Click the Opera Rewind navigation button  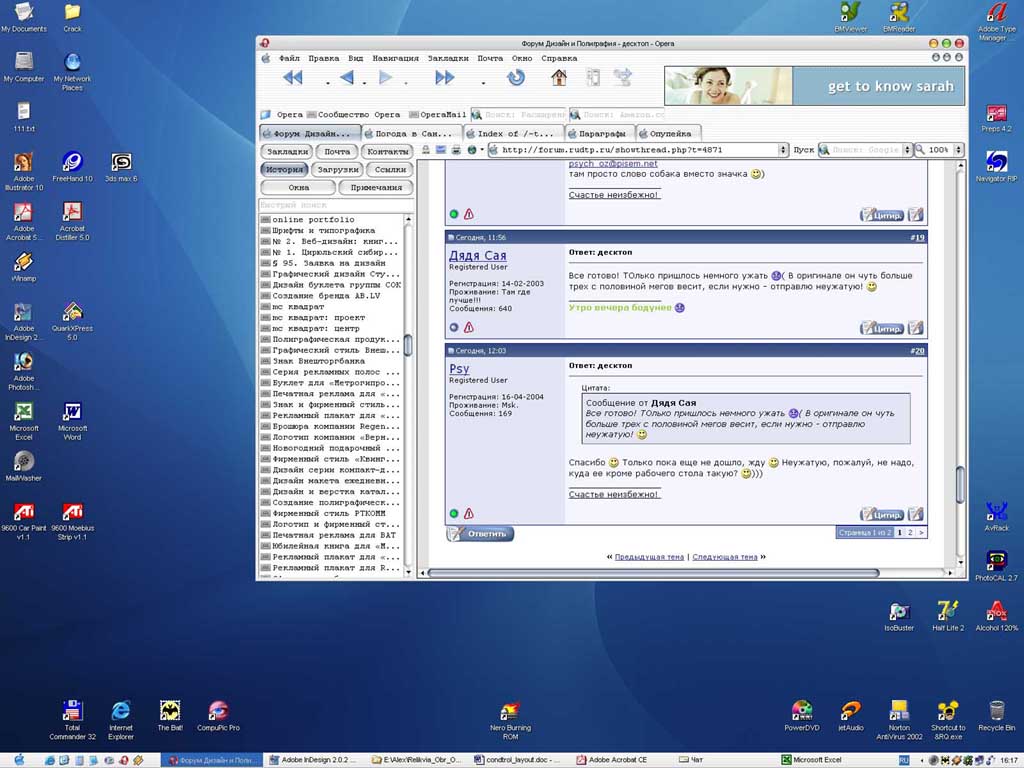[x=293, y=78]
